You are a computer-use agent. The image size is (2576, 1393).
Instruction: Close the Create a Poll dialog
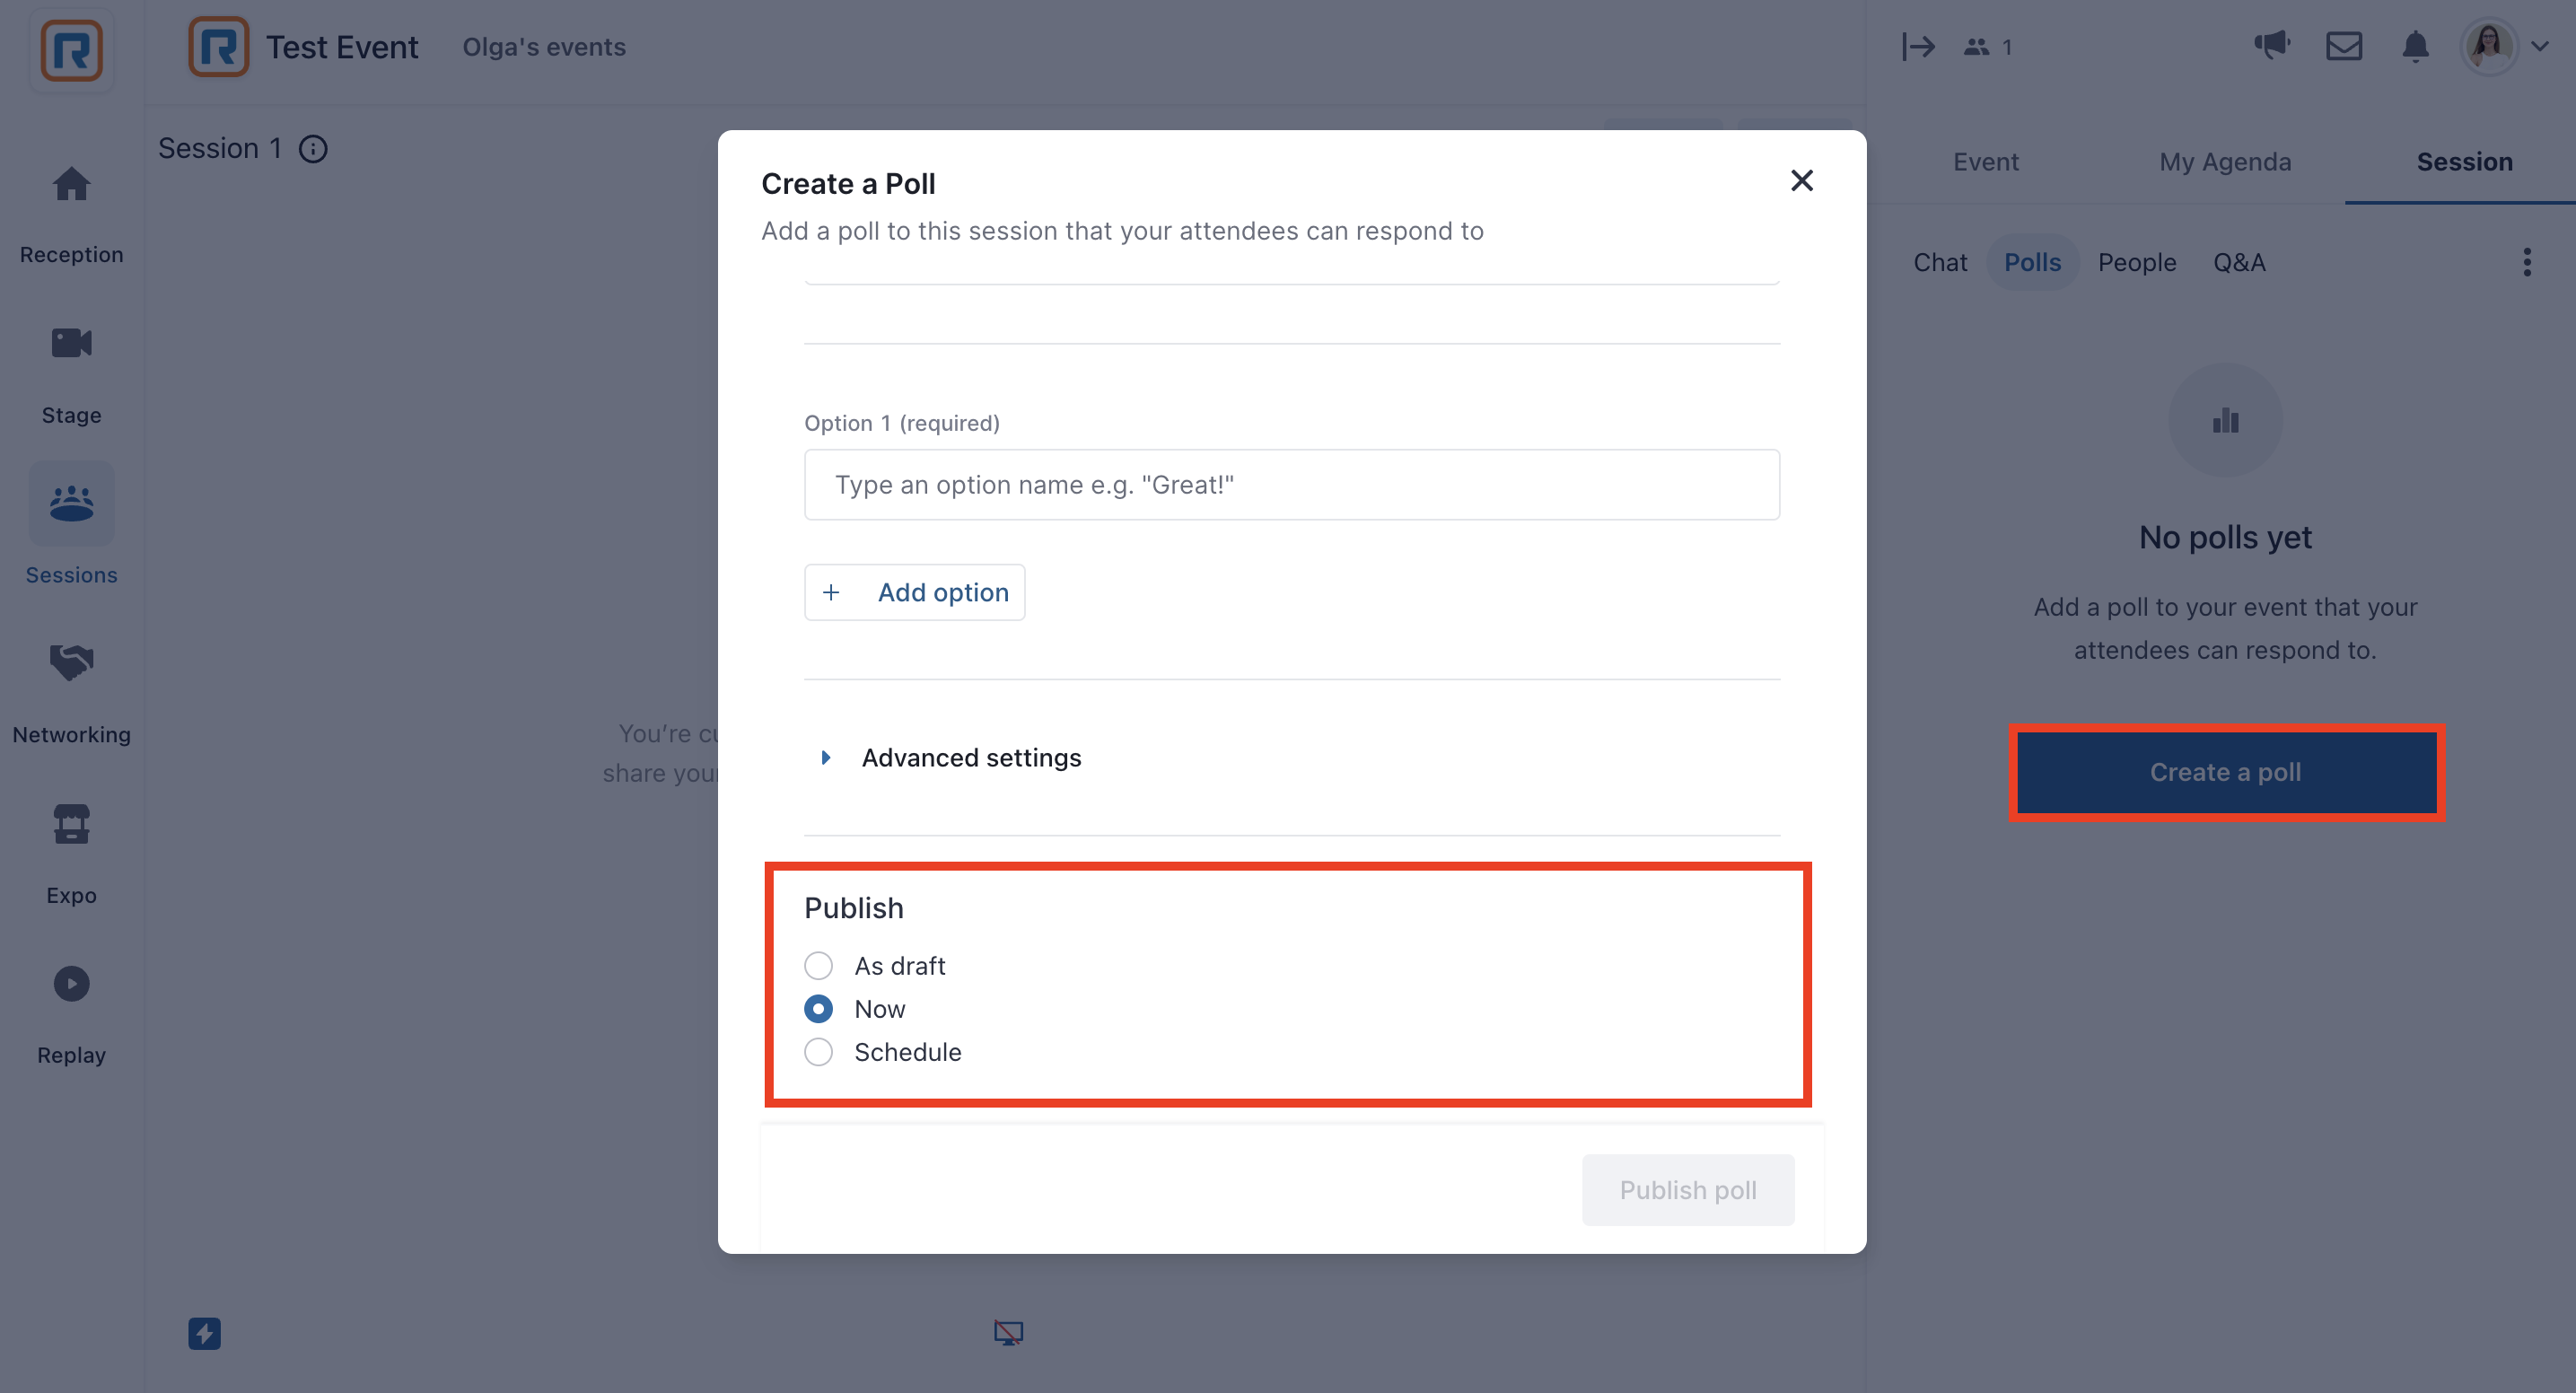(1801, 180)
